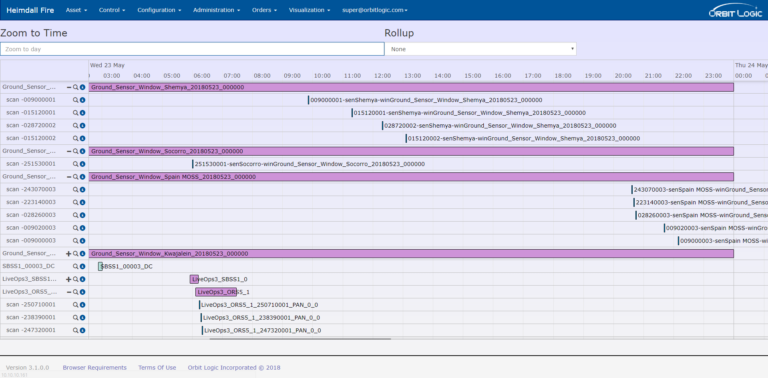
Task: Click info icon on scan -015120001 row
Action: point(82,113)
